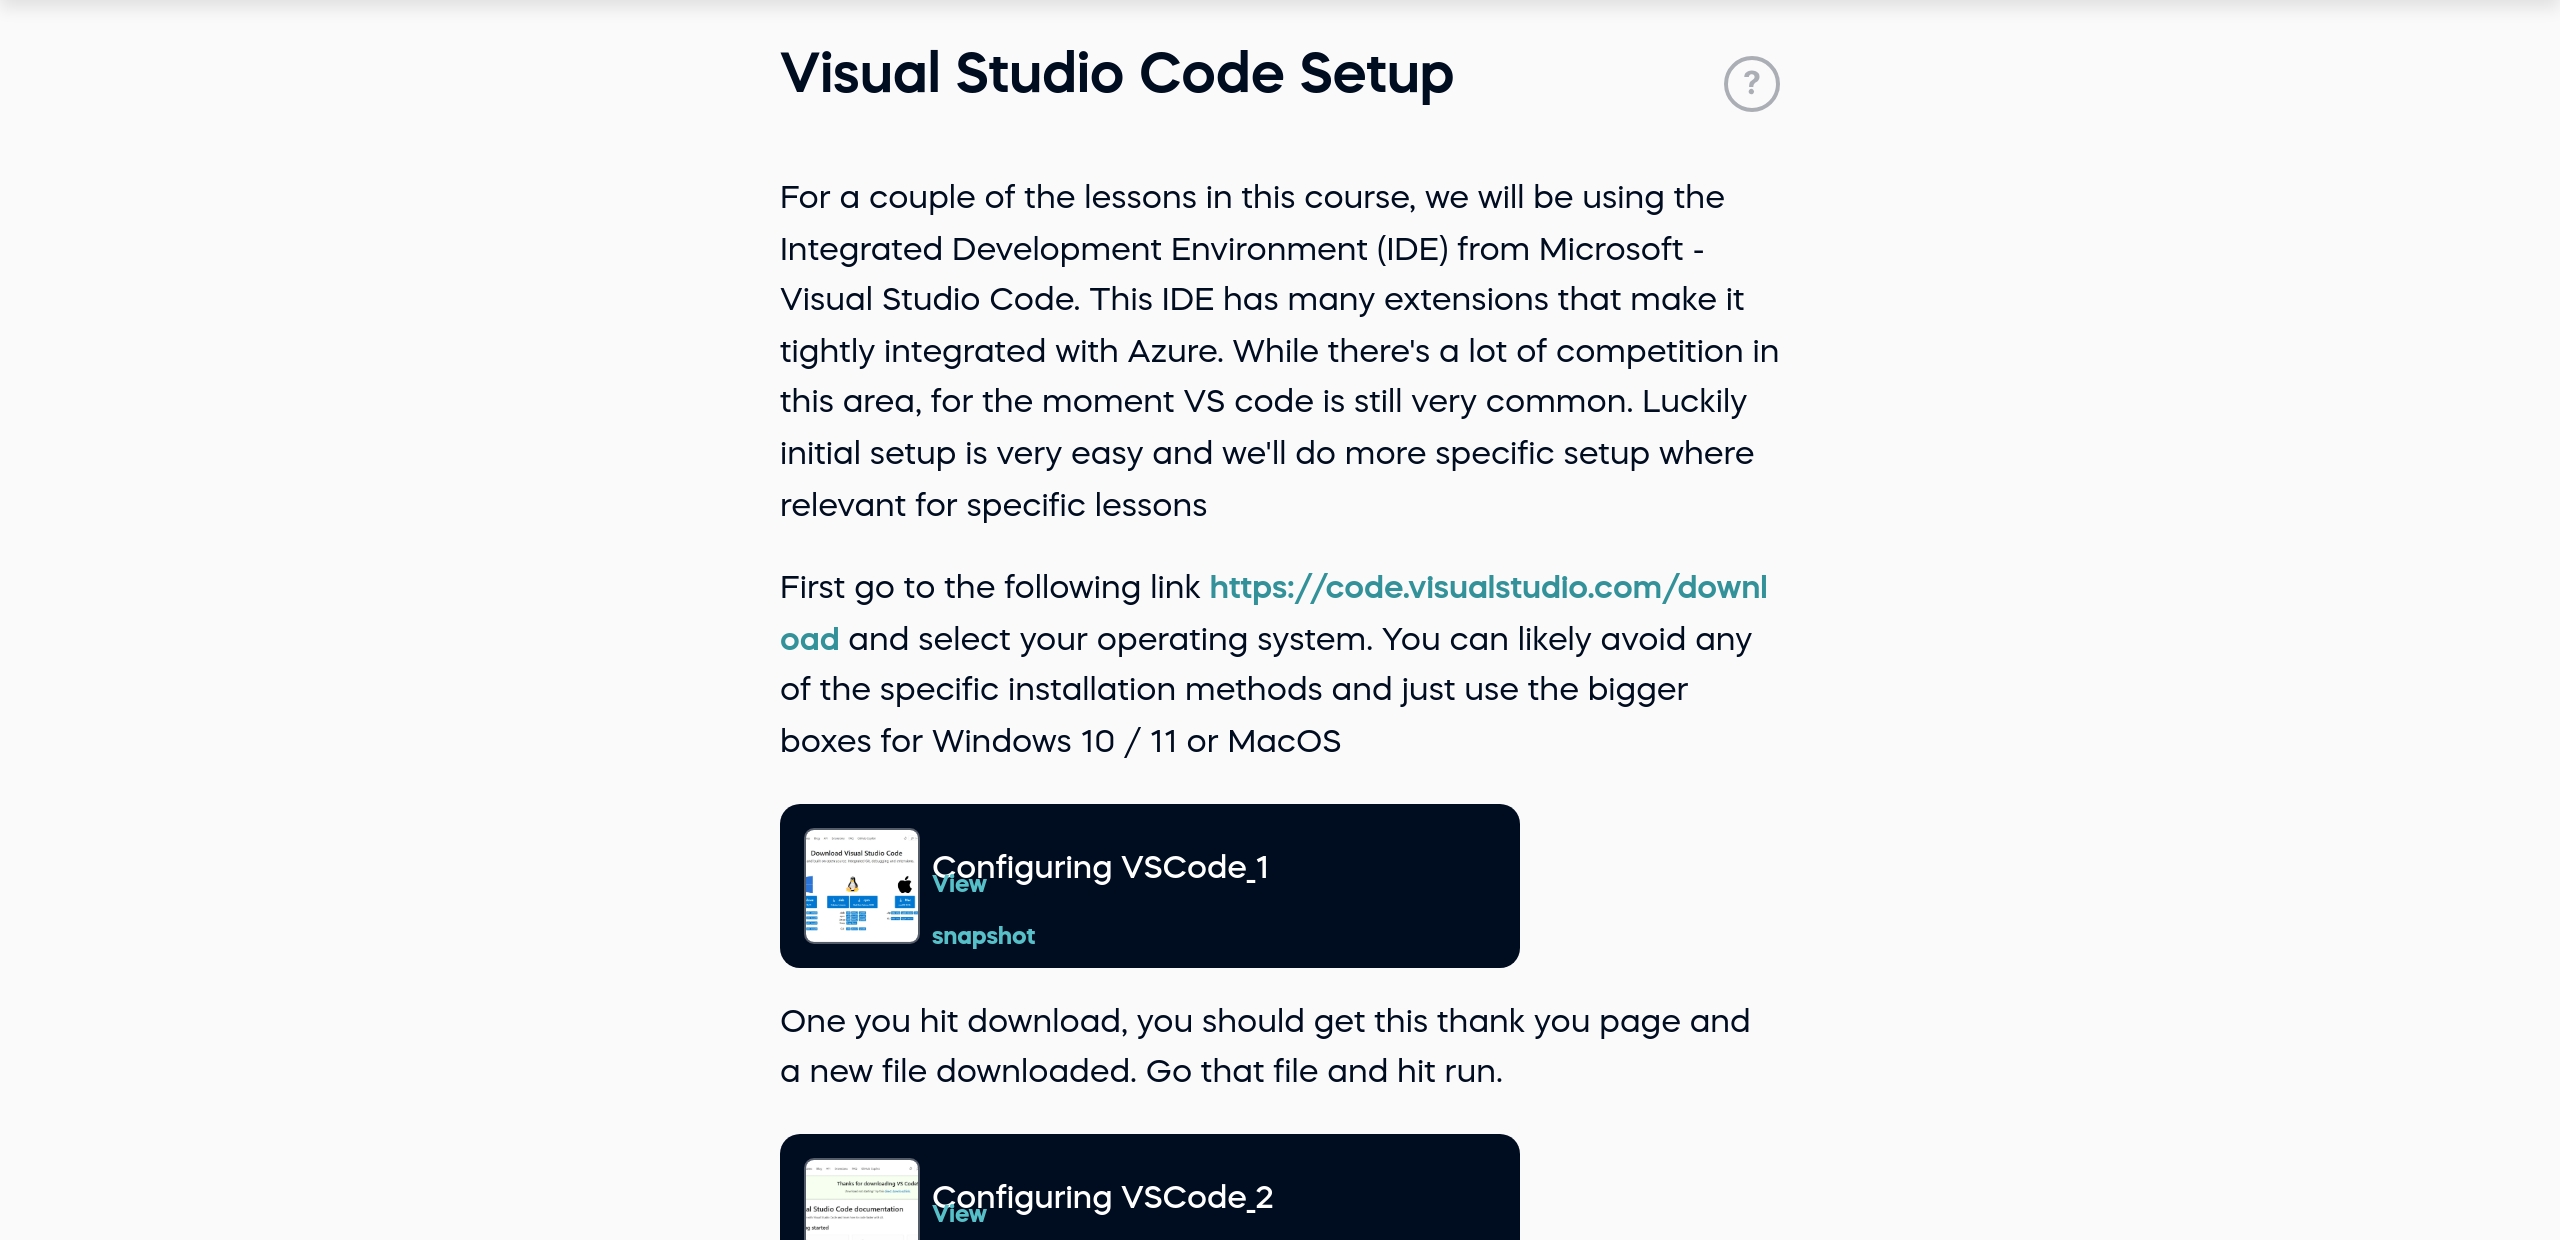
Task: Select the Linux penguin icon in the first thumbnail
Action: click(x=853, y=884)
